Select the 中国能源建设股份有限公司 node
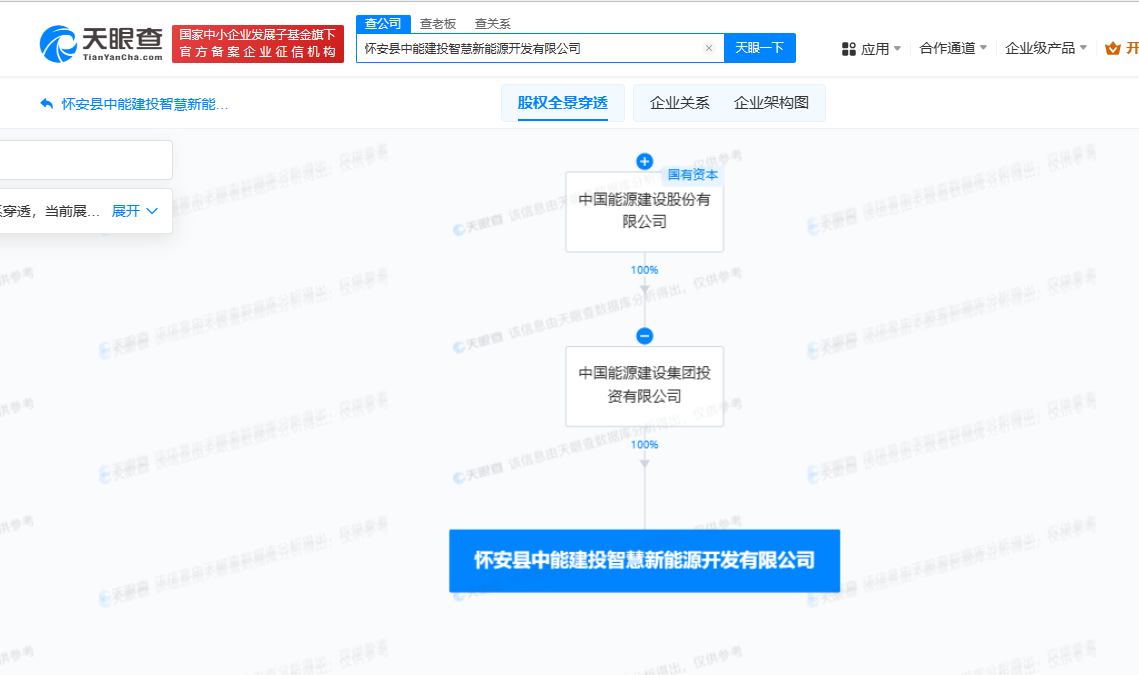This screenshot has width=1139, height=675. point(644,211)
